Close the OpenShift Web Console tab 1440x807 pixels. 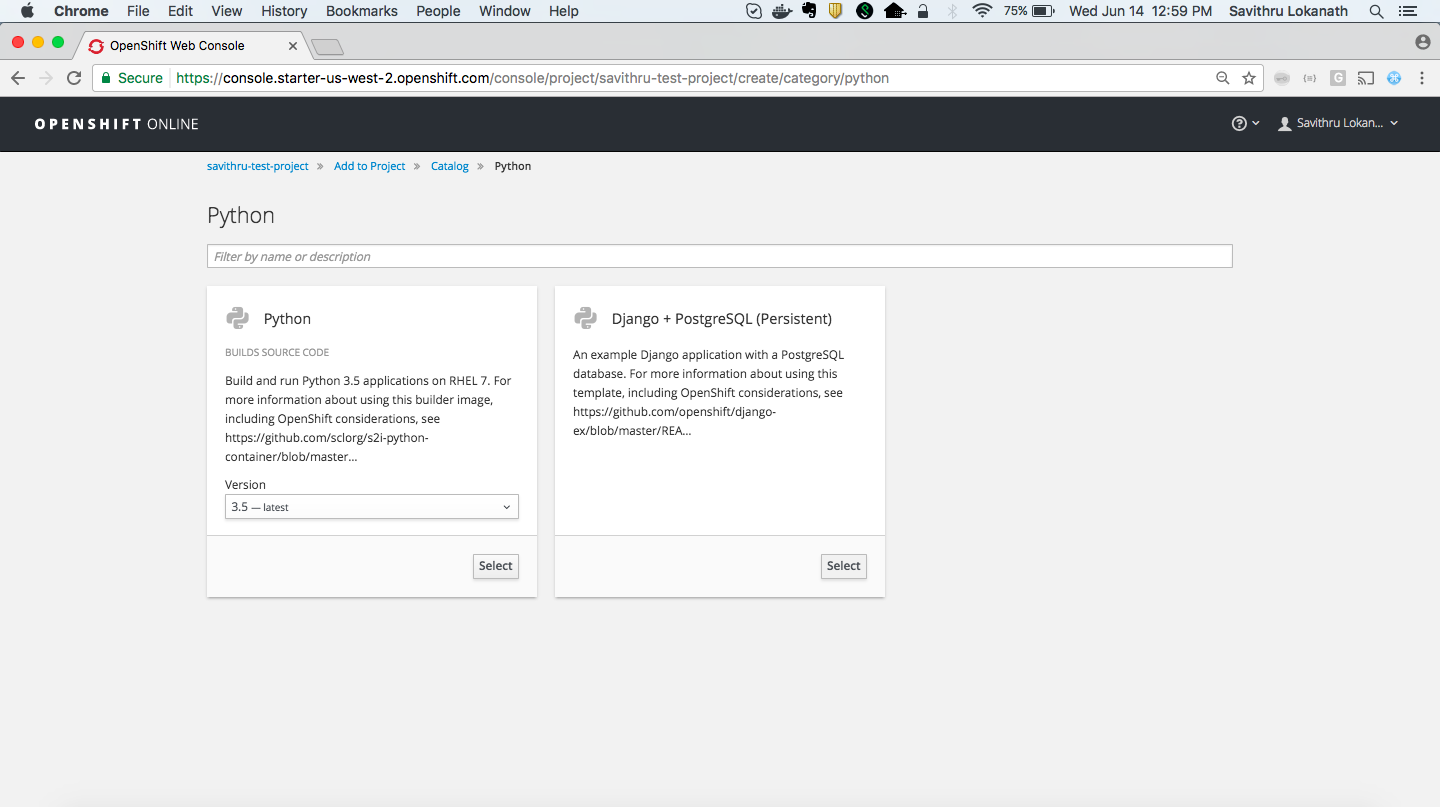point(293,46)
